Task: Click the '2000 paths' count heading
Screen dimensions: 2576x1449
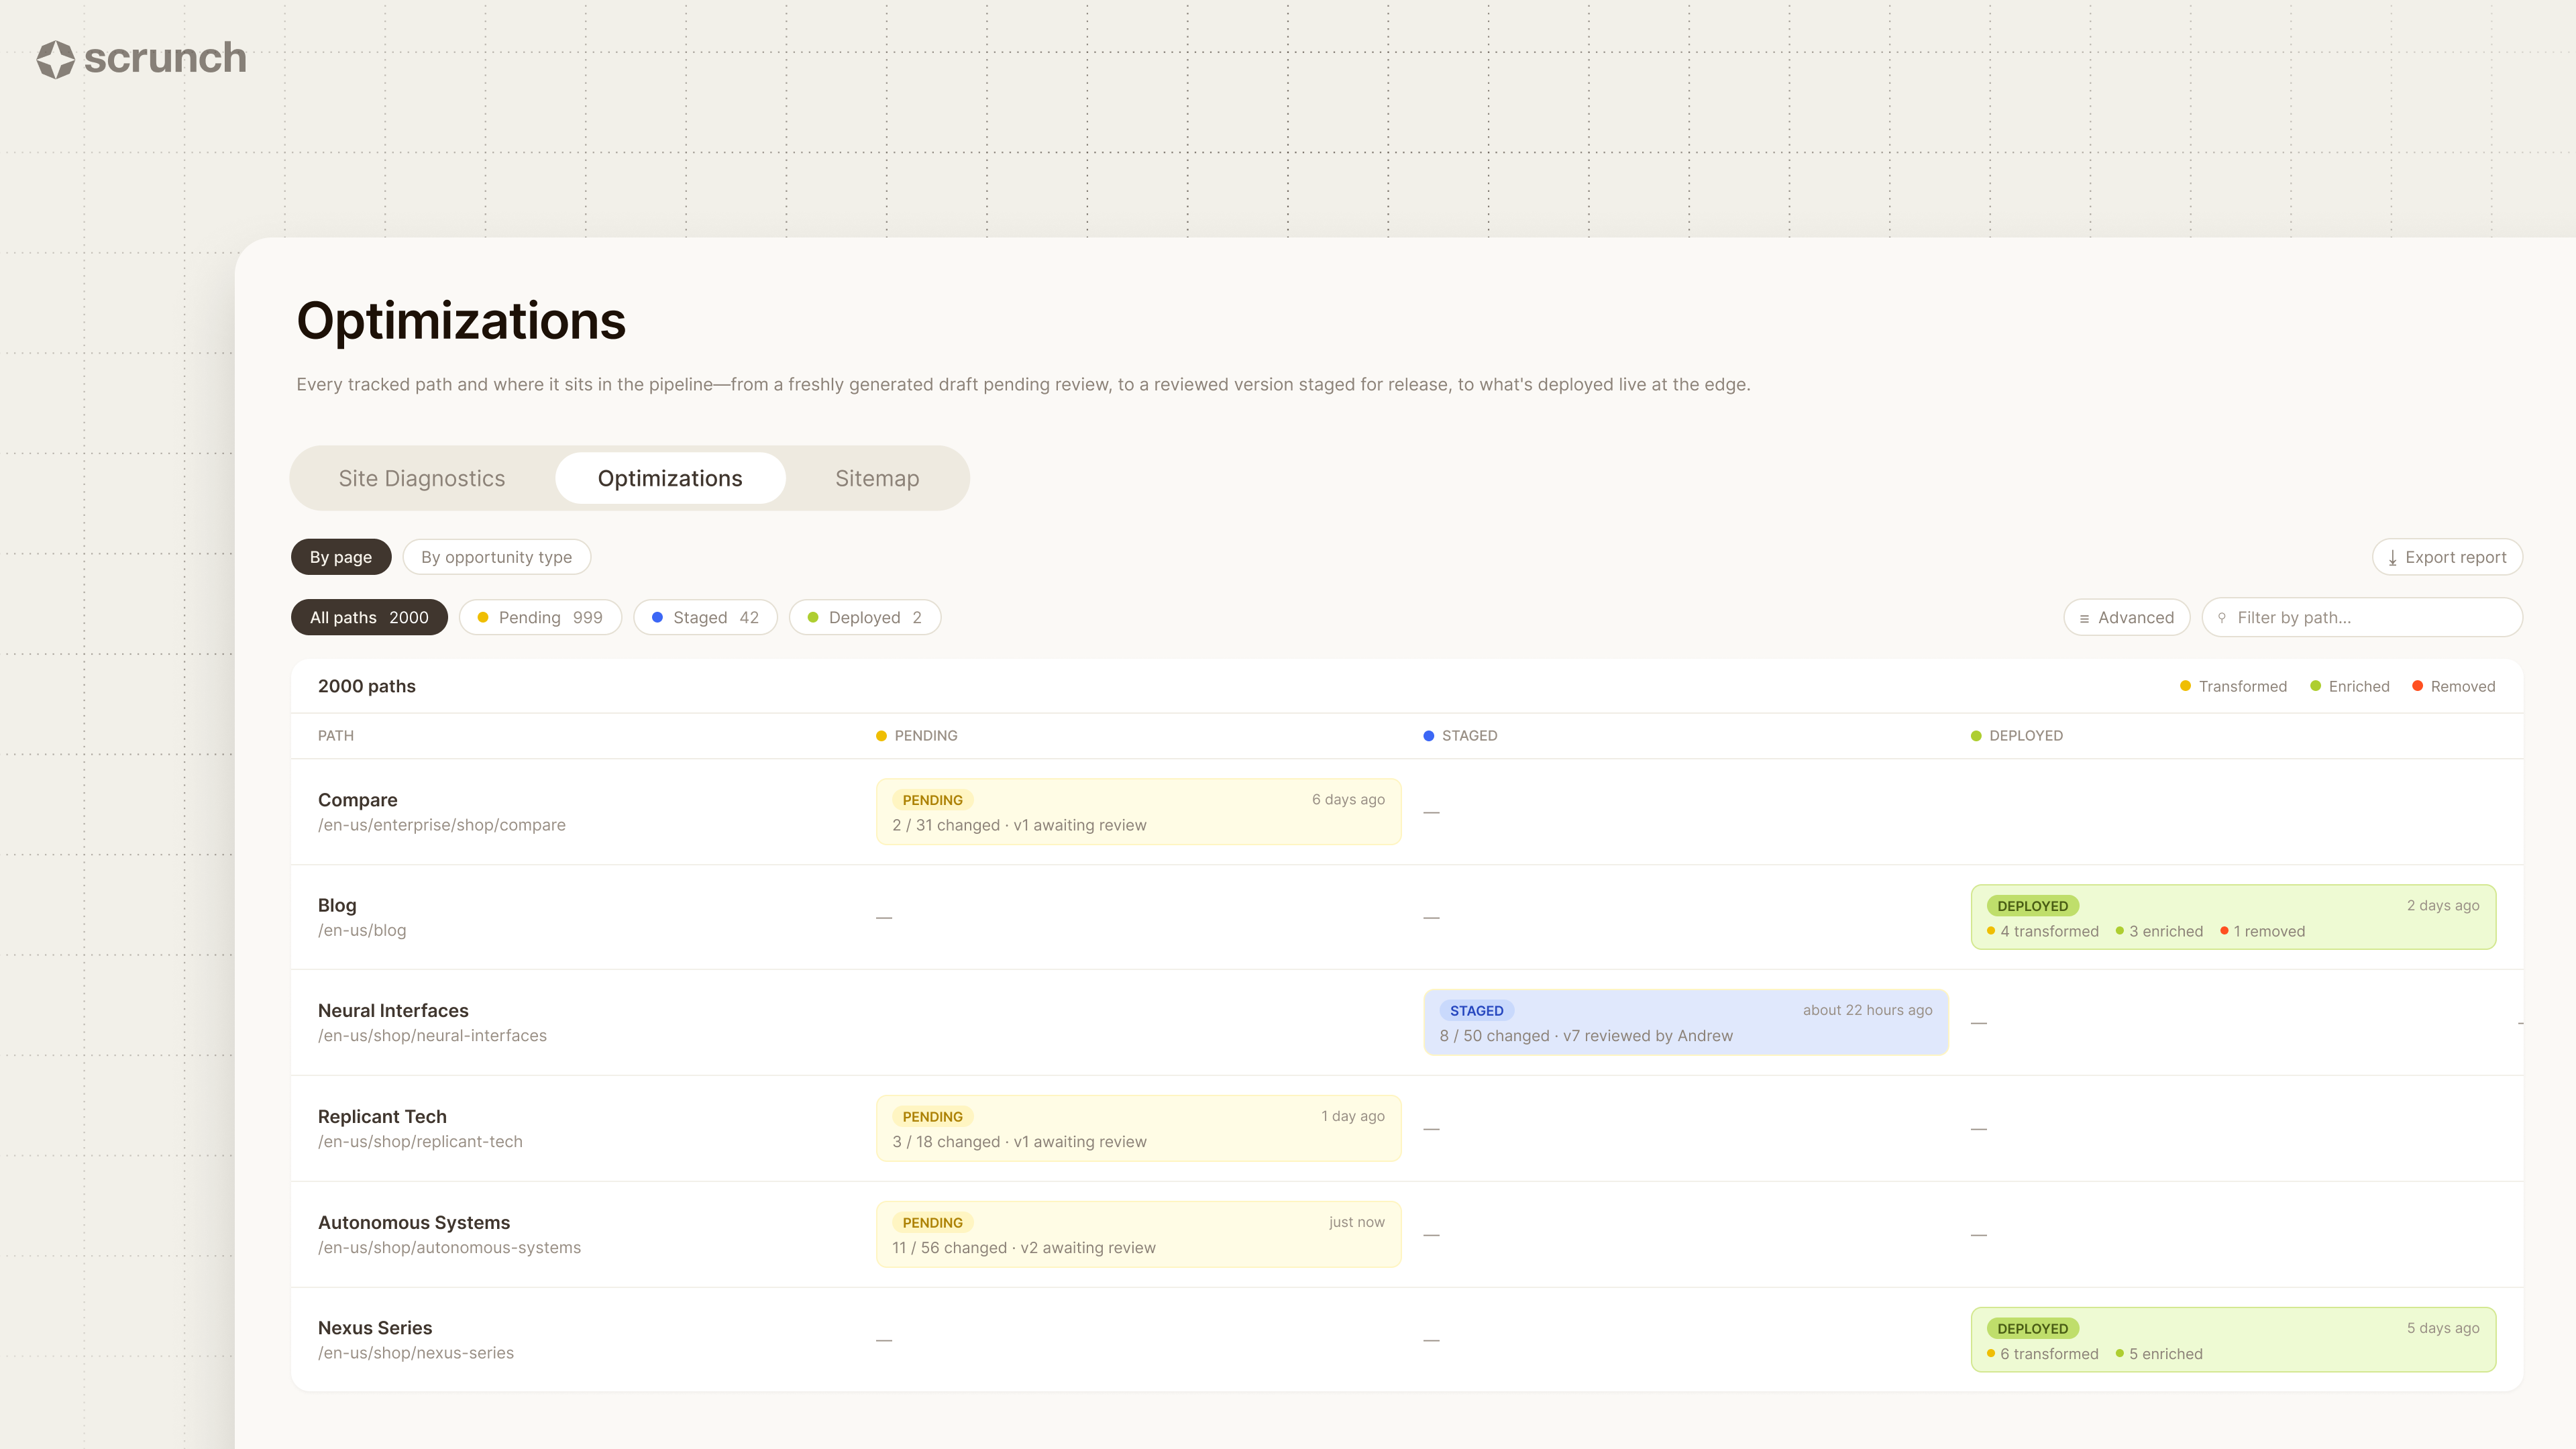Action: point(366,686)
